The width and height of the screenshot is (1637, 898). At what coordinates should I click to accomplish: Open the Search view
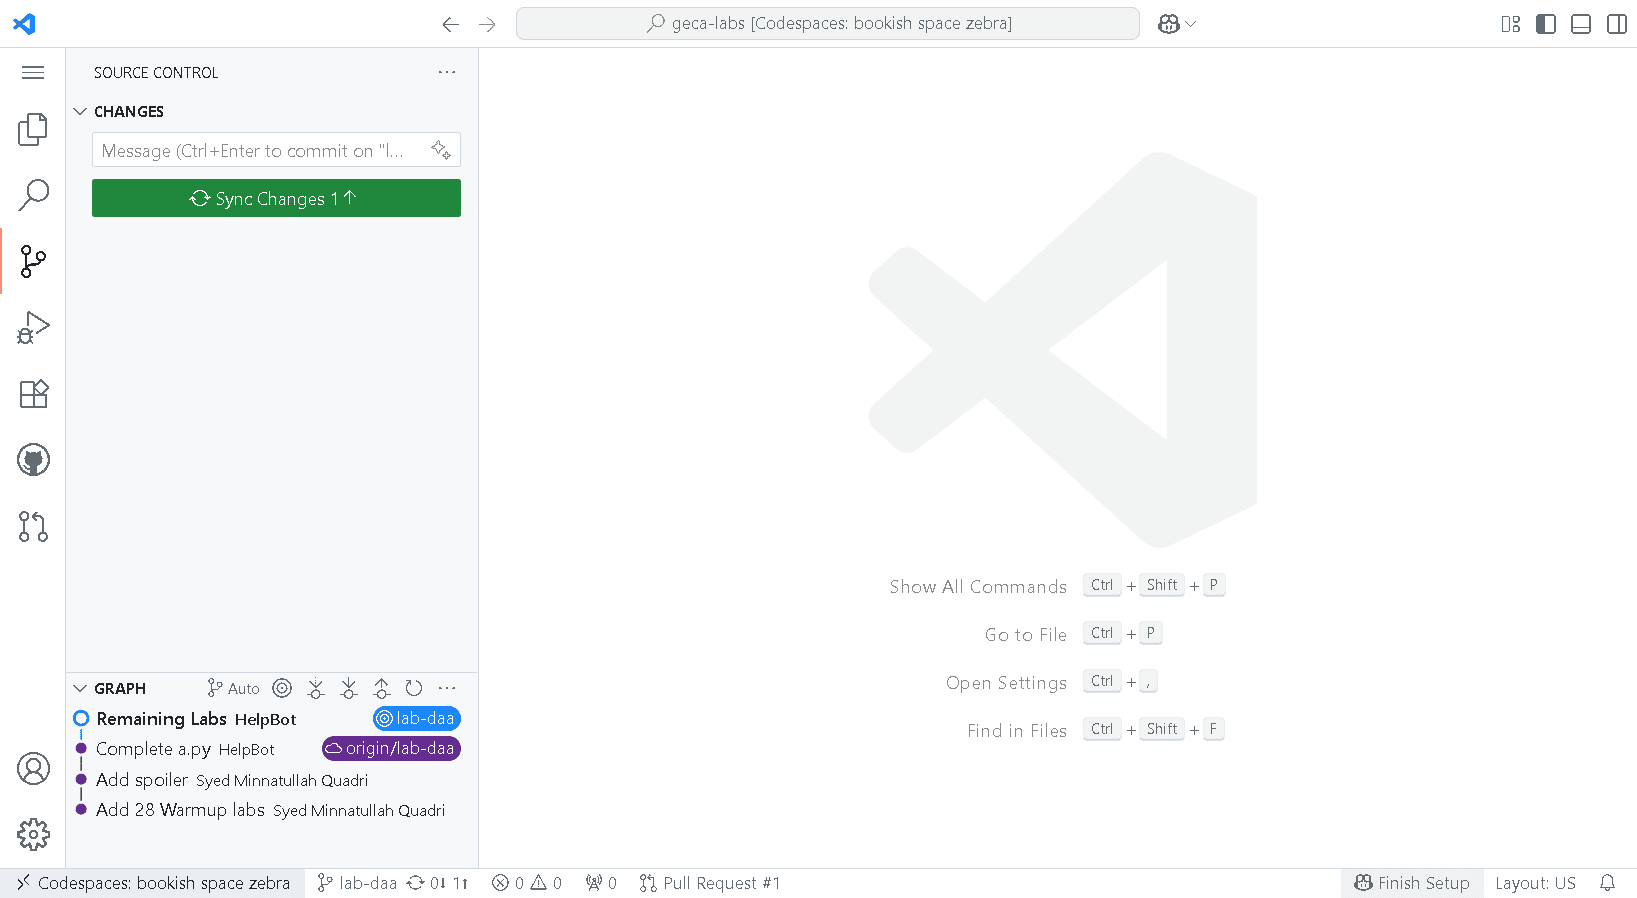pos(33,195)
